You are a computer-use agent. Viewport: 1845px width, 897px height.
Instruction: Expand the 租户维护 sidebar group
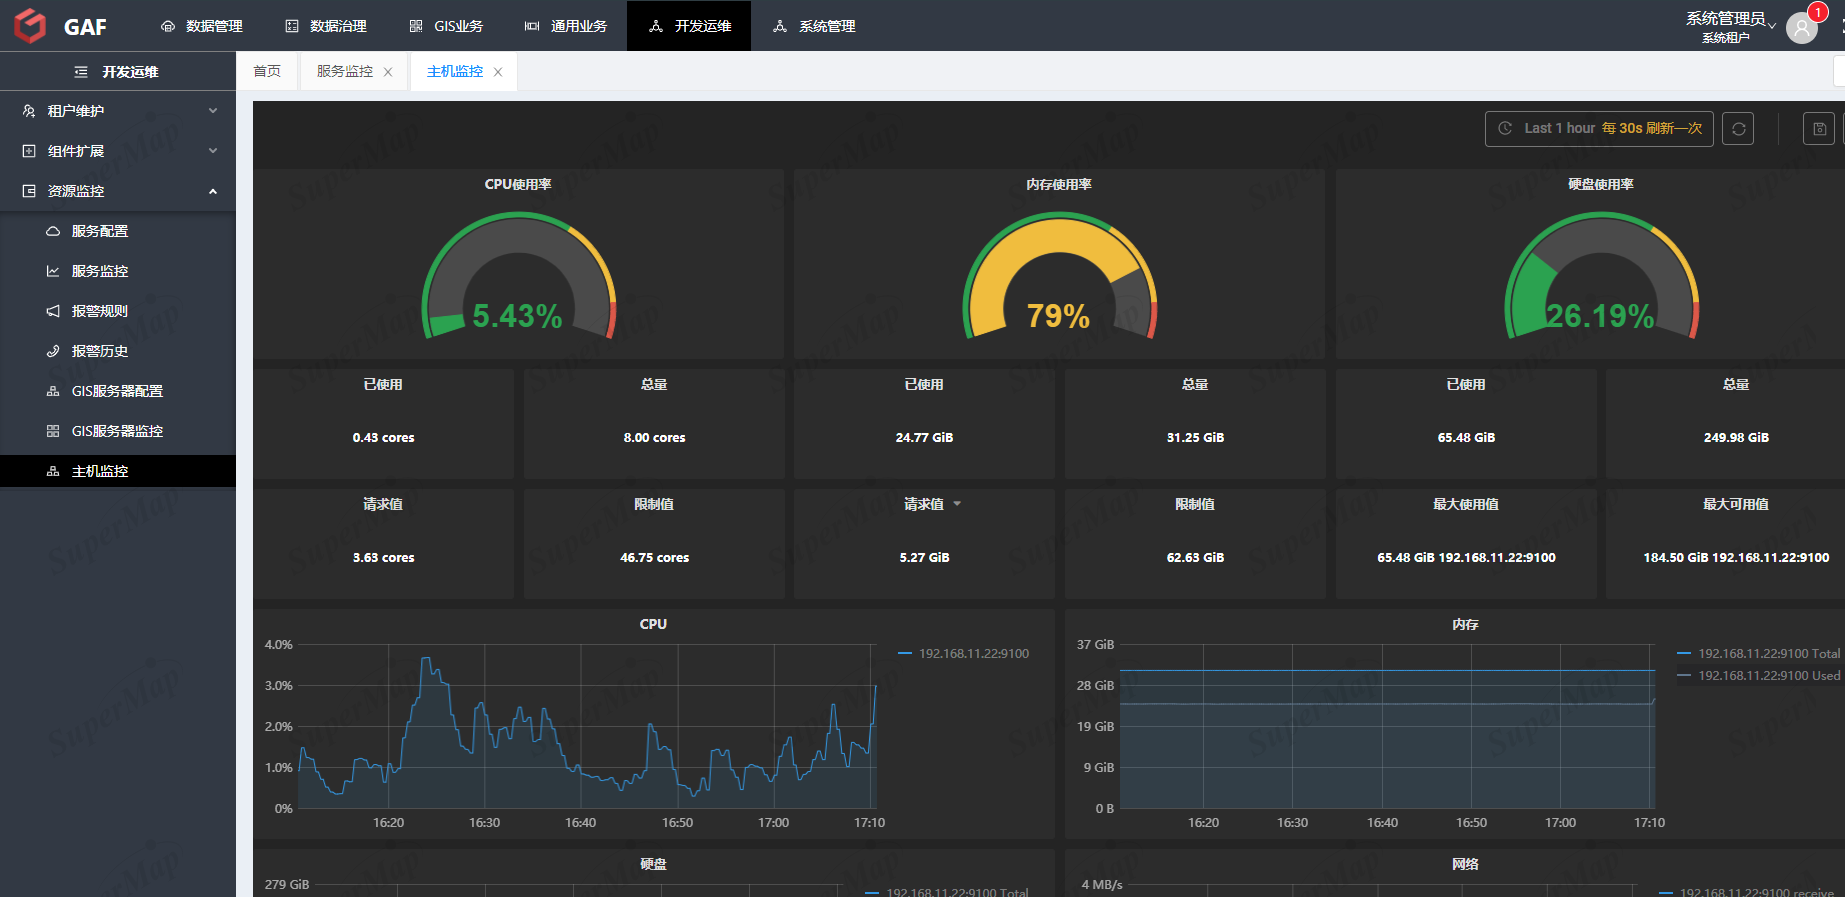tap(118, 111)
